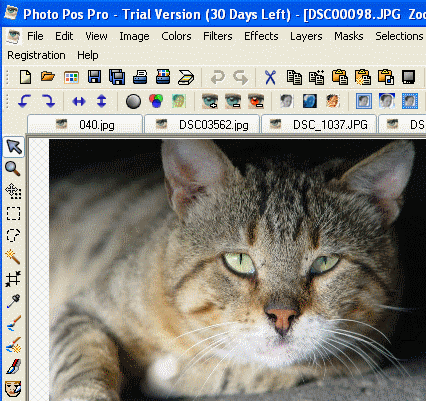The height and width of the screenshot is (401, 426).
Task: Open the Help menu
Action: [88, 55]
